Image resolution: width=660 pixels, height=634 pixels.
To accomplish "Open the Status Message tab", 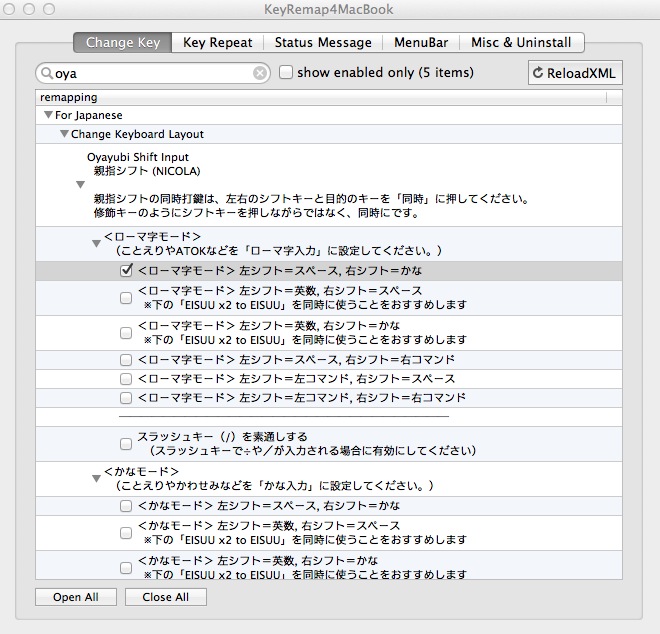I will [x=323, y=43].
